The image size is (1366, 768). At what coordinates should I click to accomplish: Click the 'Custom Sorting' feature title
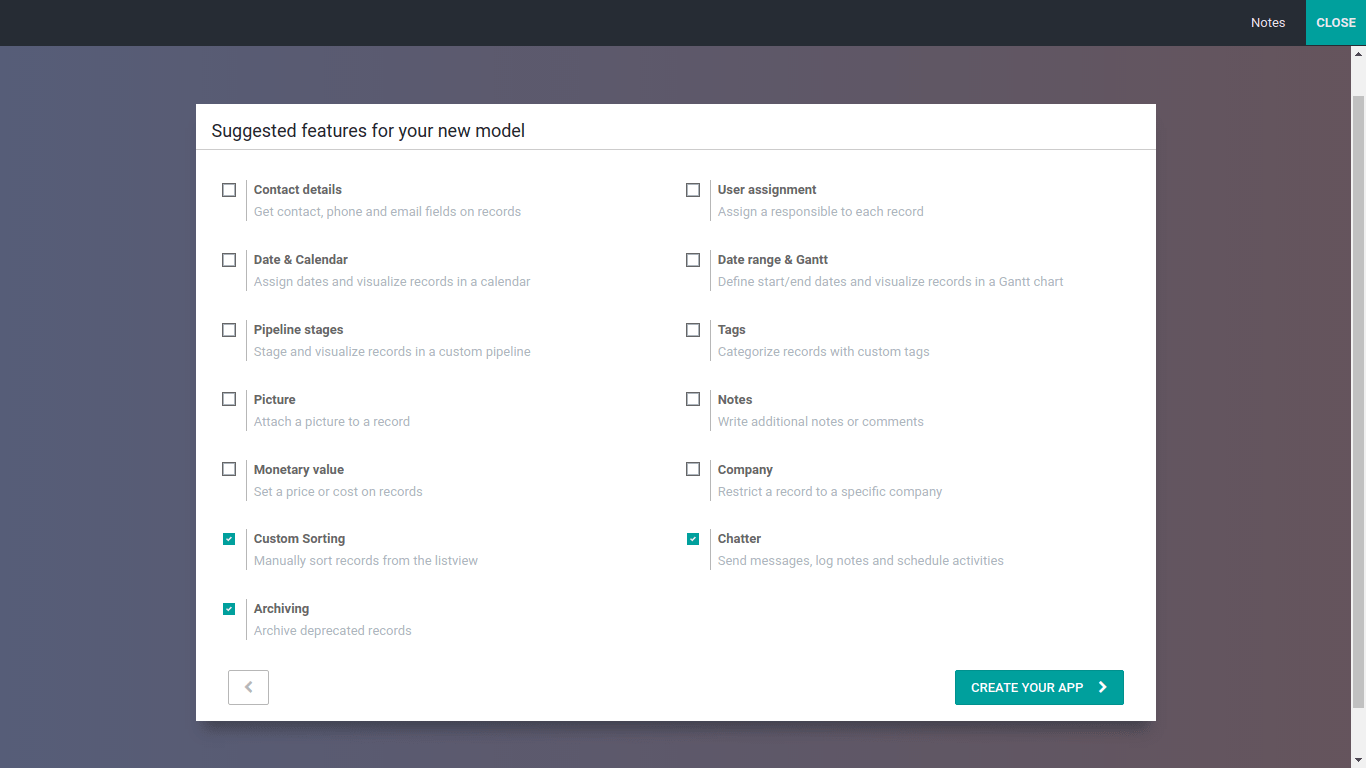point(299,539)
